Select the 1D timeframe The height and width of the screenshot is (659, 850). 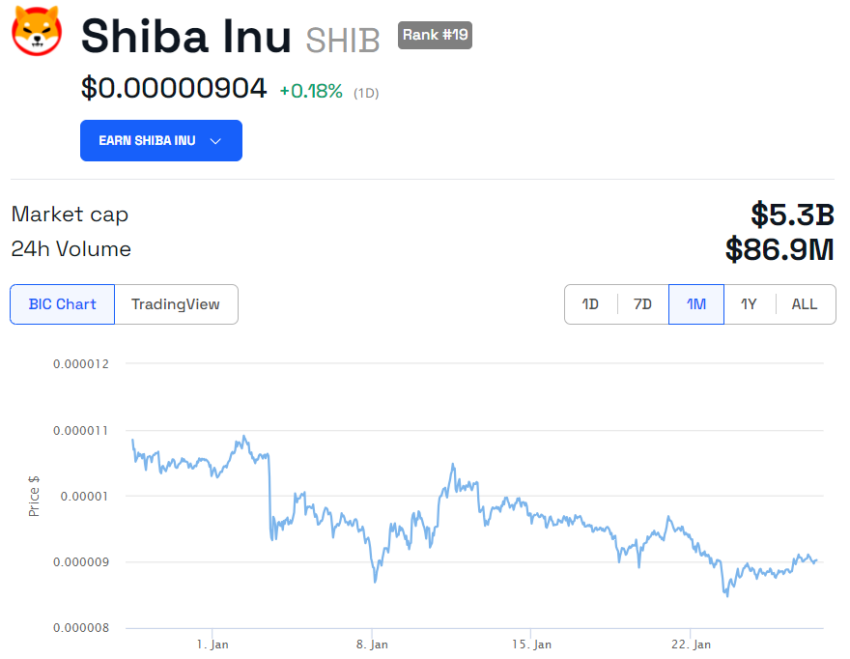[590, 304]
